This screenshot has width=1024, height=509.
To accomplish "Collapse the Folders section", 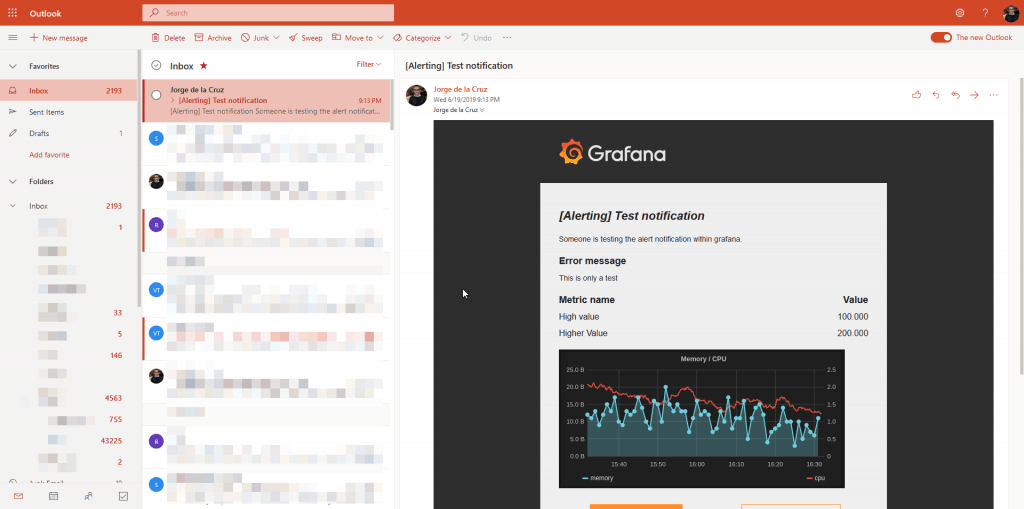I will click(12, 182).
